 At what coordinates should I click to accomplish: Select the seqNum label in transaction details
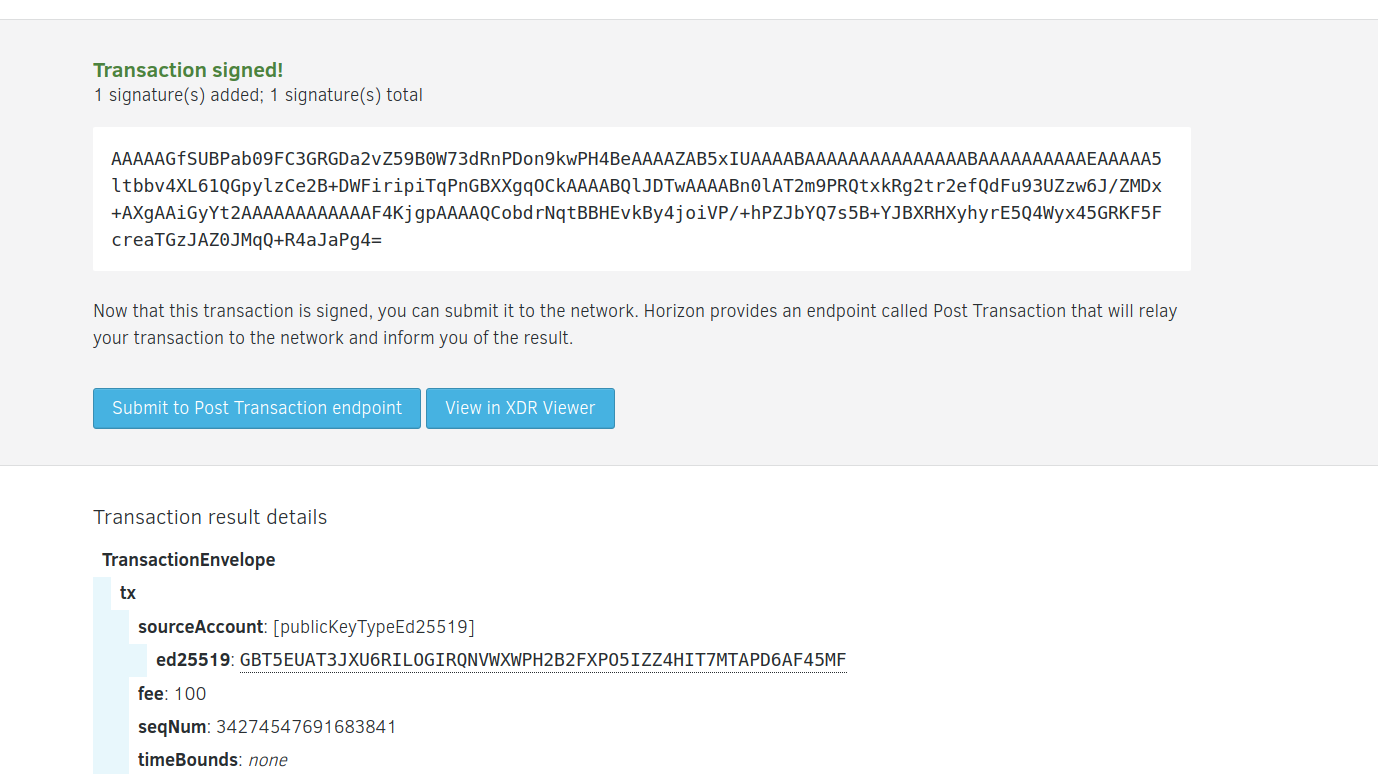172,727
